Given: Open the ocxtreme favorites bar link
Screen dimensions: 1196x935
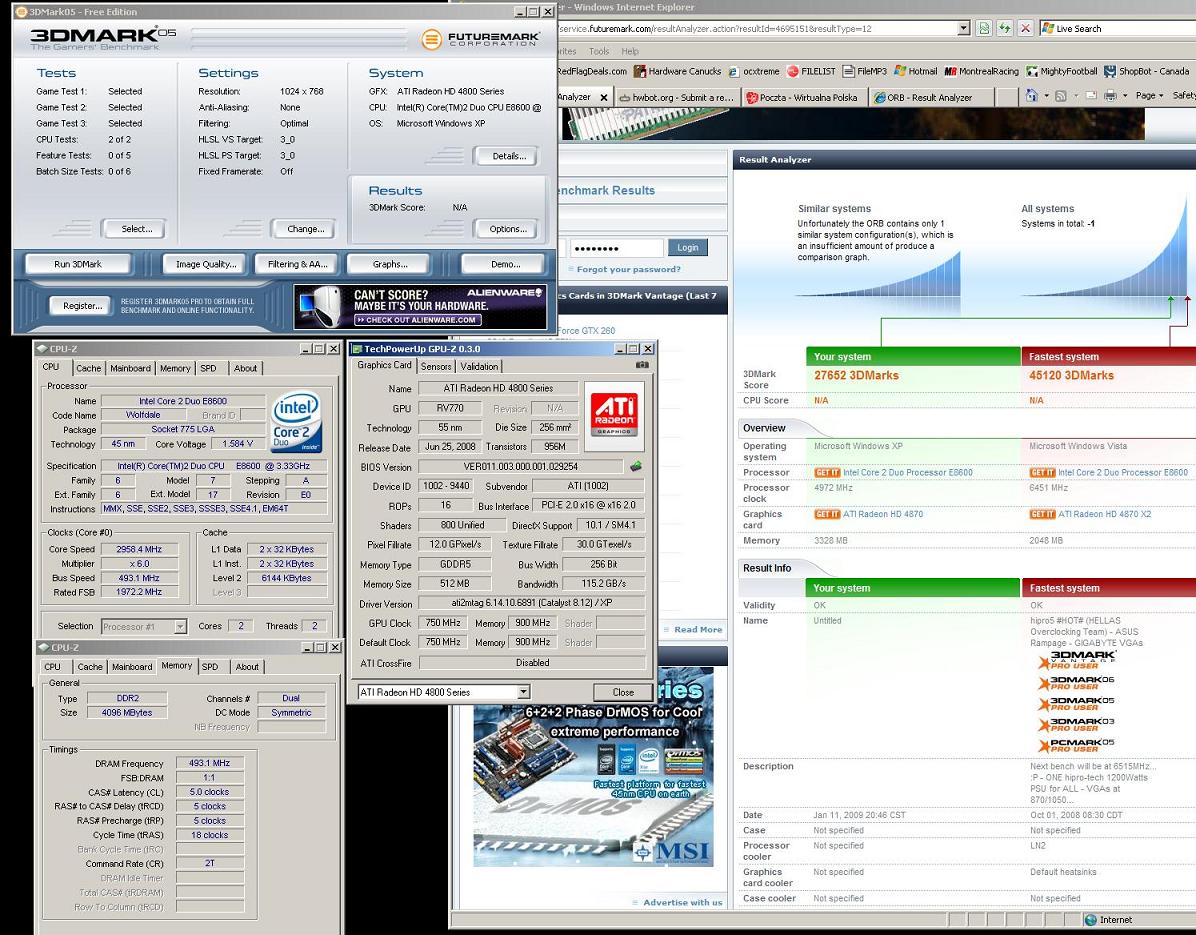Looking at the screenshot, I should (x=754, y=71).
